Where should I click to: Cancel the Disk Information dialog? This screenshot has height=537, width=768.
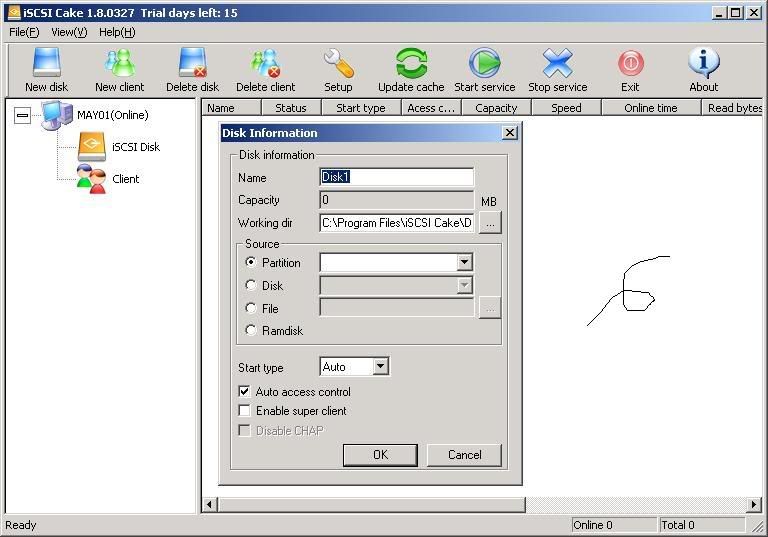[464, 455]
